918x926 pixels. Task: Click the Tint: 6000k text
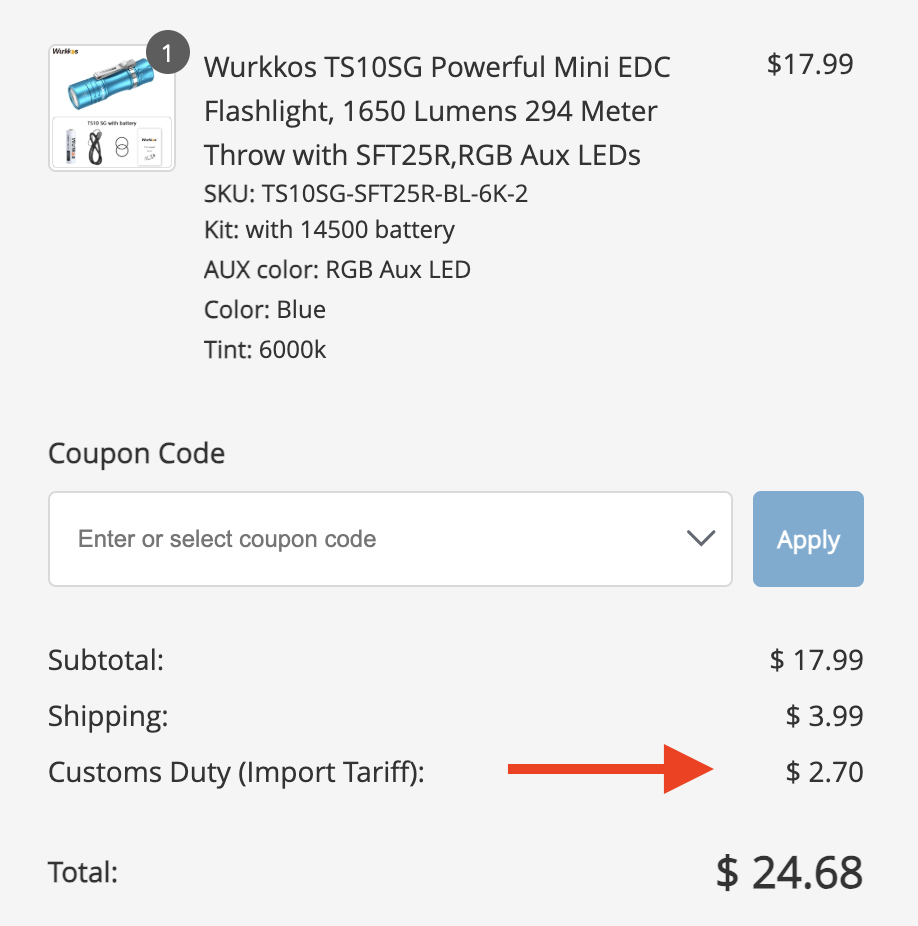pos(265,350)
